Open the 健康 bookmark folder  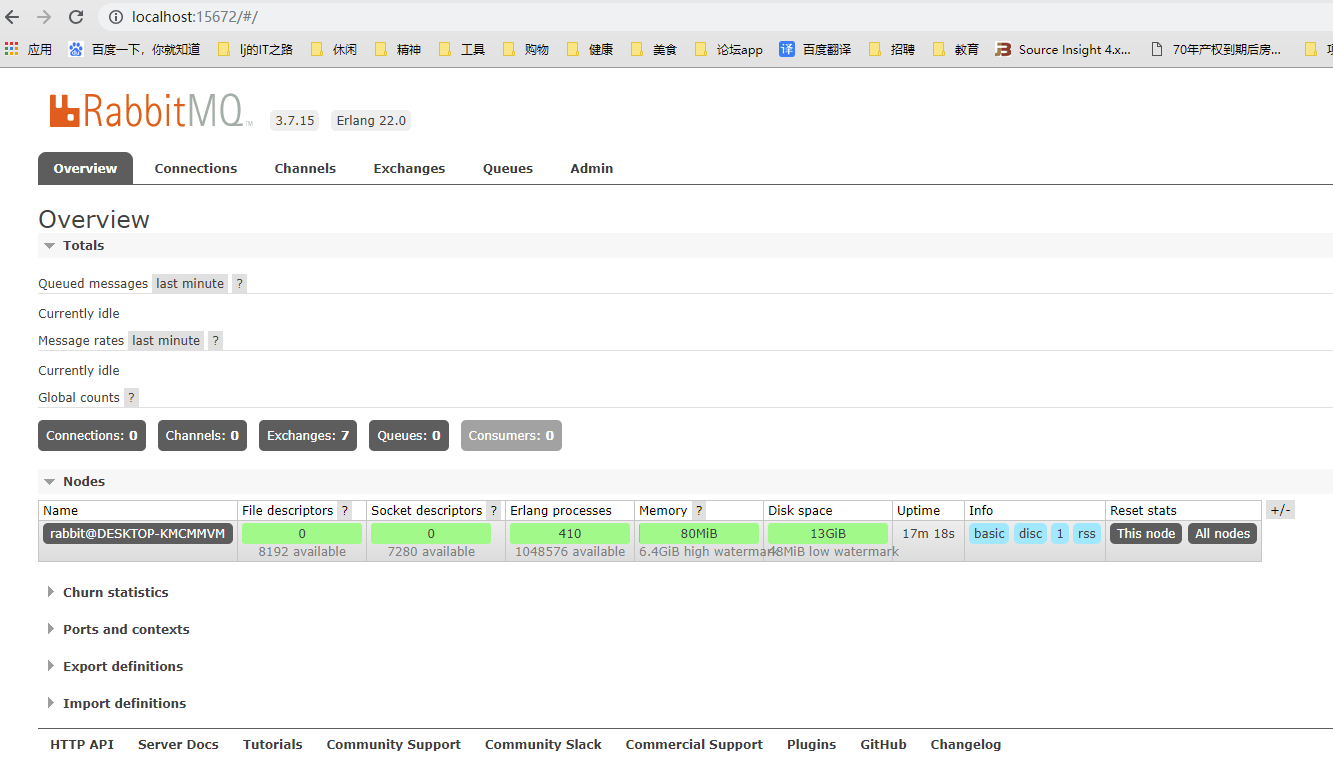coord(590,49)
